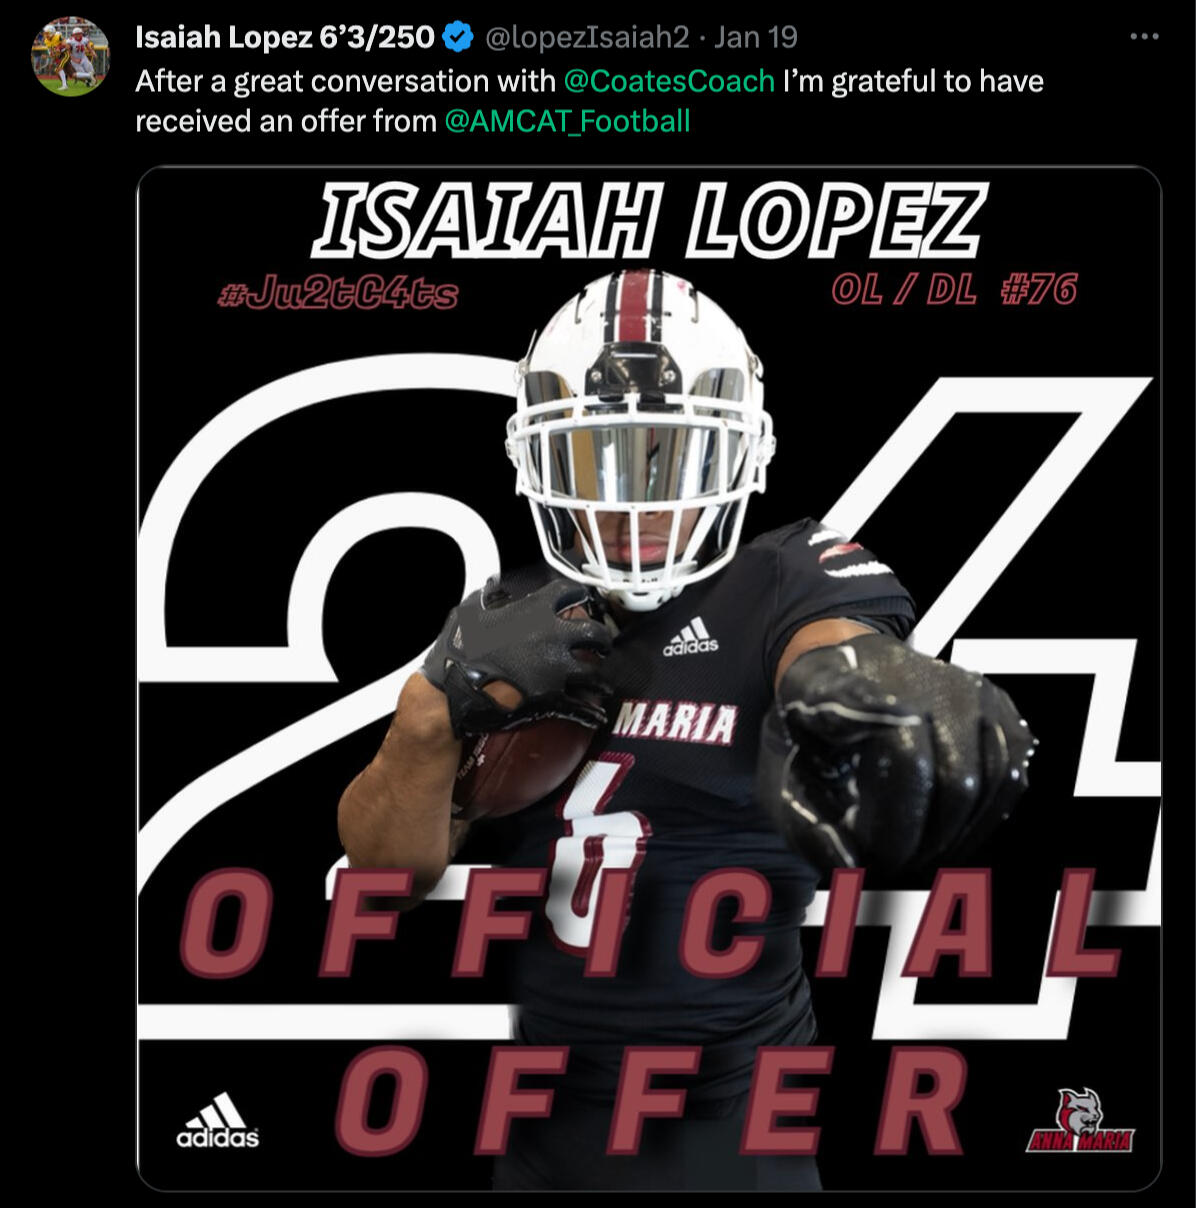The width and height of the screenshot is (1196, 1208).
Task: Open Isaiah Lopez's profile avatar
Action: tap(71, 57)
